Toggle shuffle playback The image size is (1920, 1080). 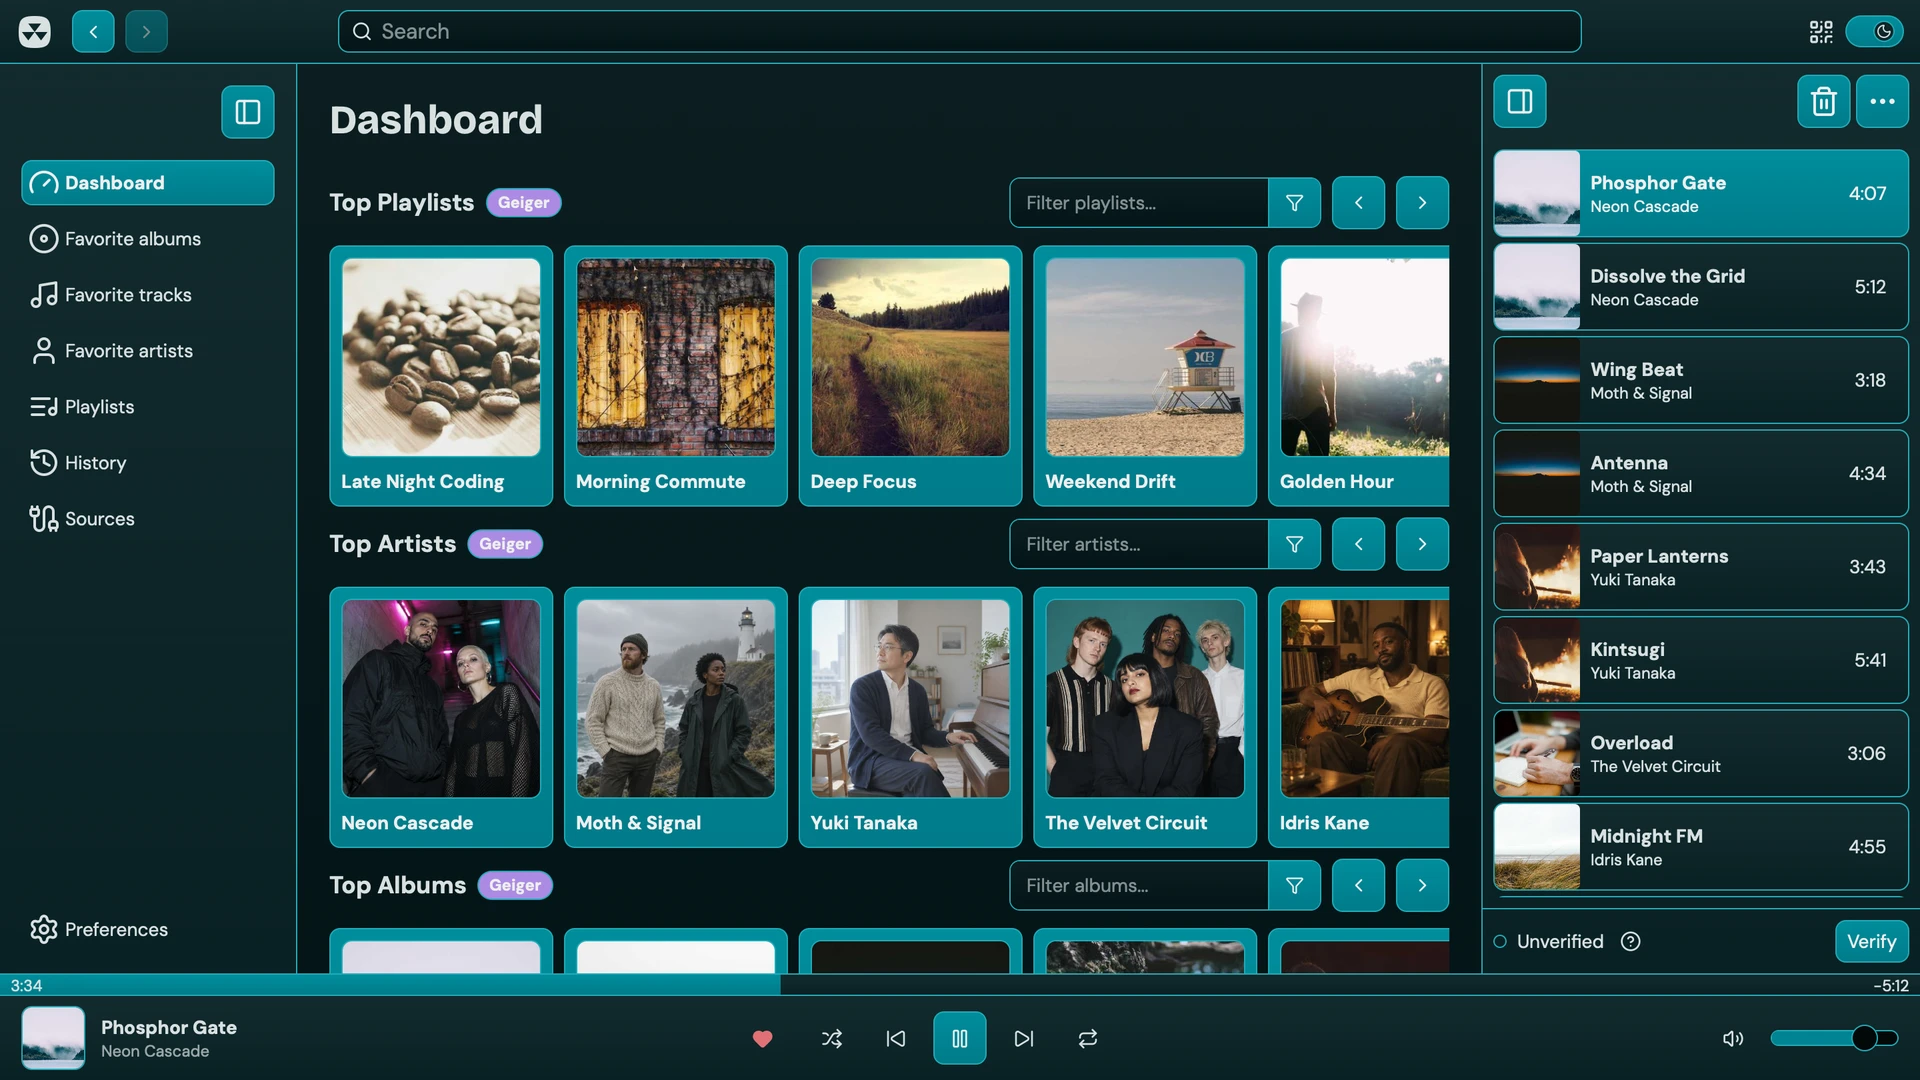click(831, 1038)
